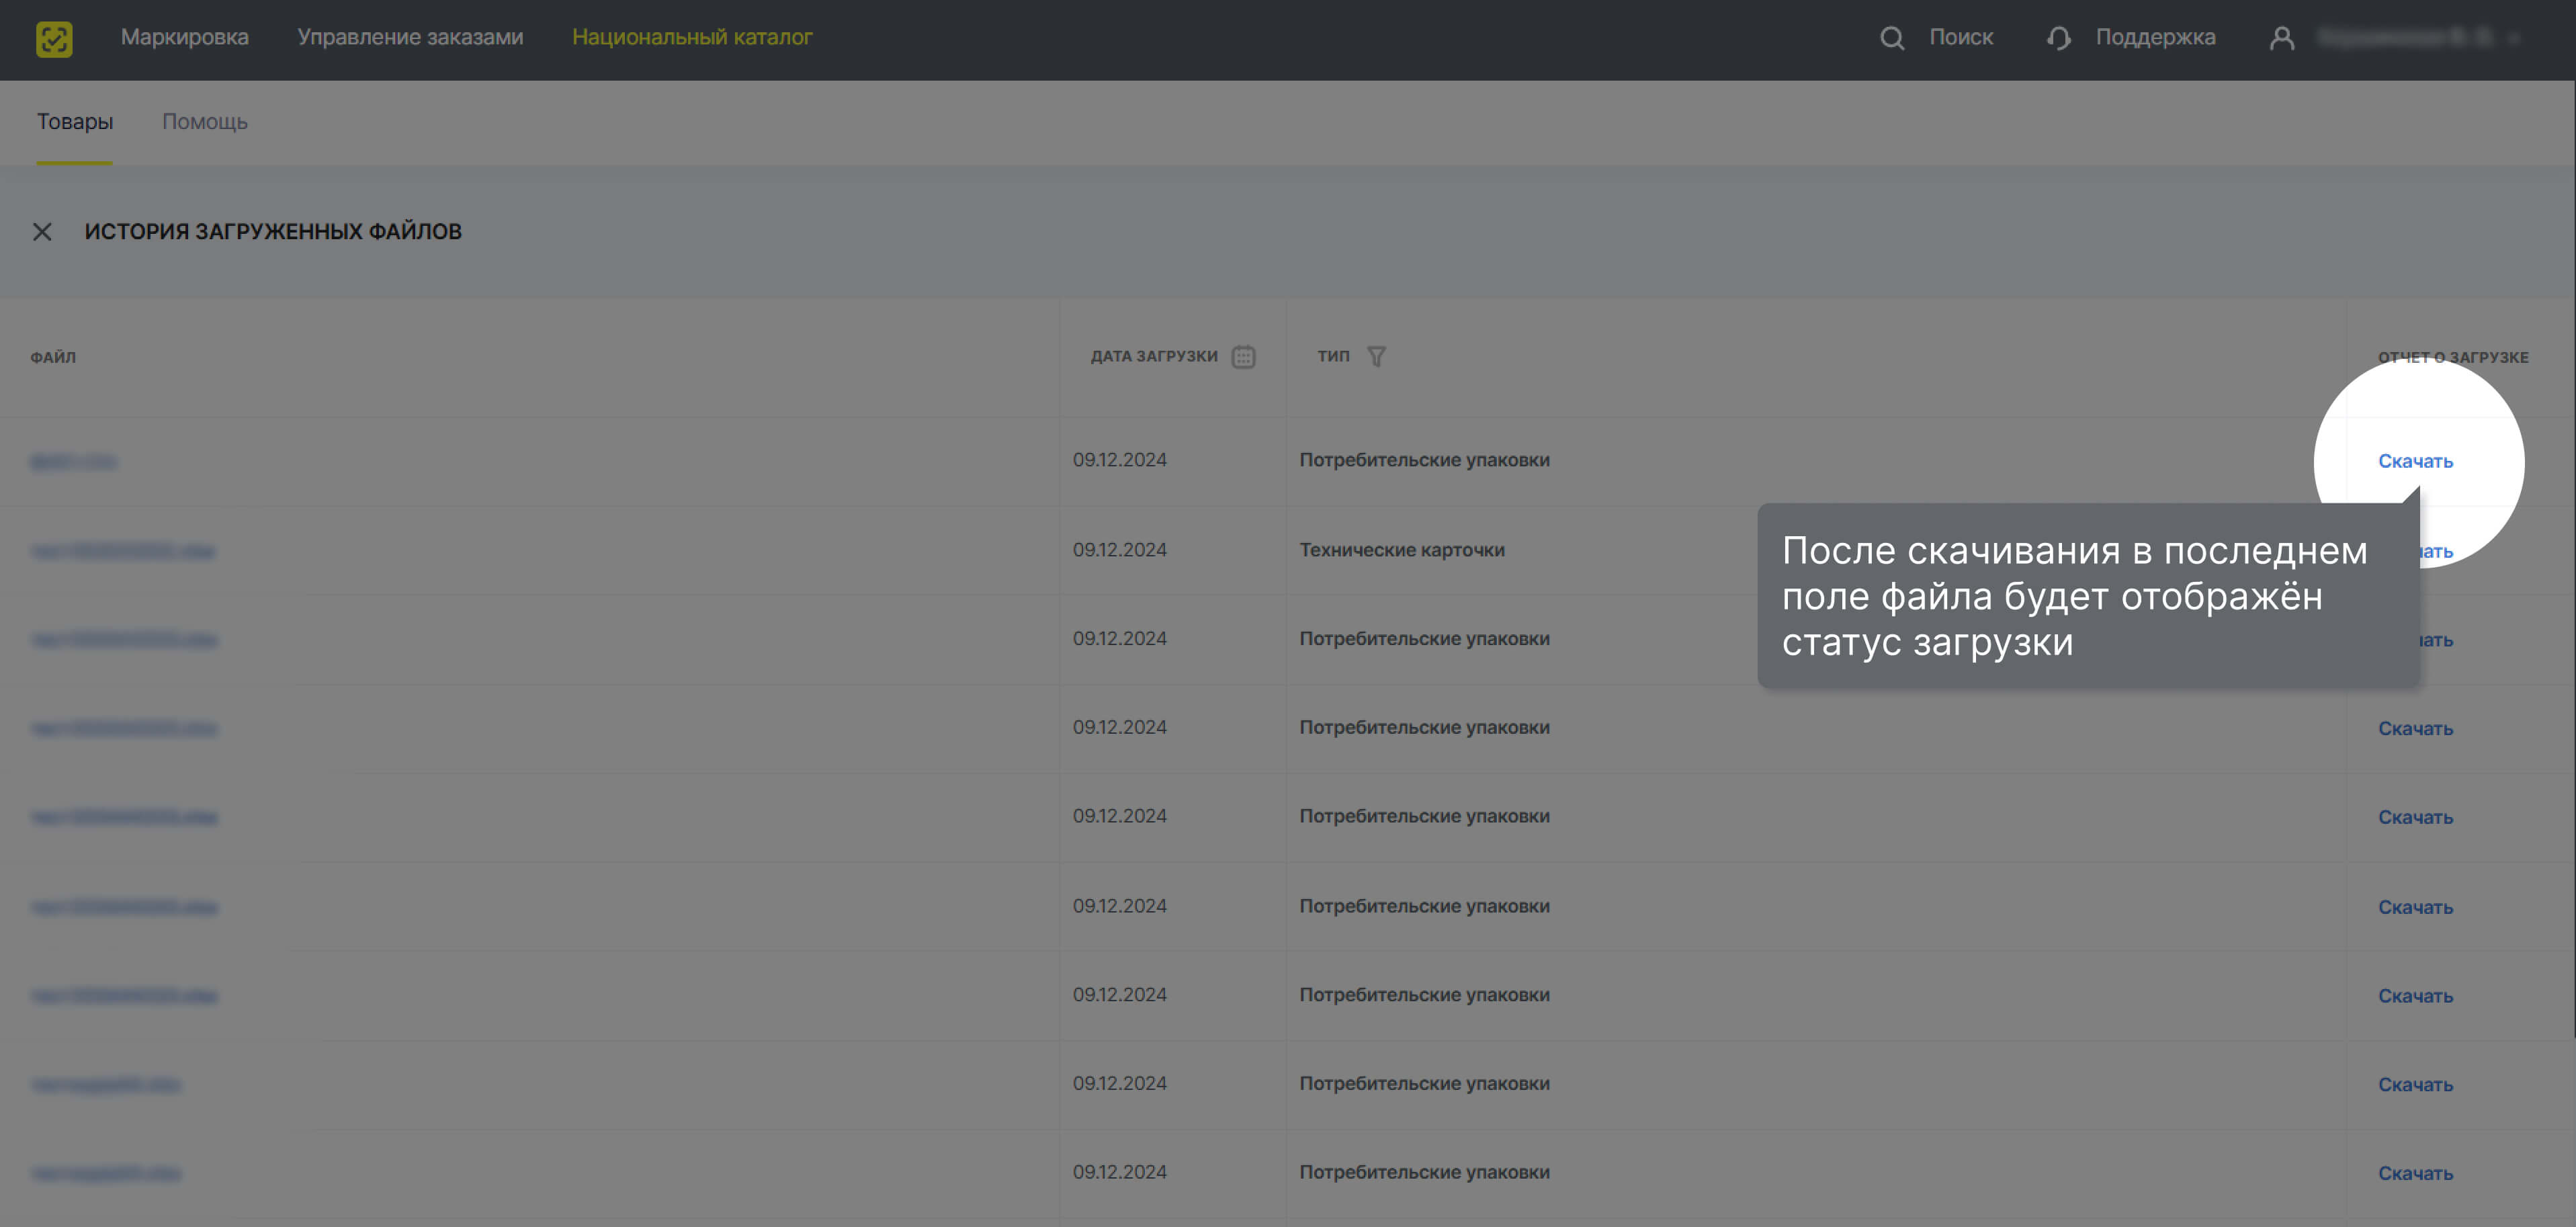
Task: Close the uploaded files history panel
Action: [x=42, y=232]
